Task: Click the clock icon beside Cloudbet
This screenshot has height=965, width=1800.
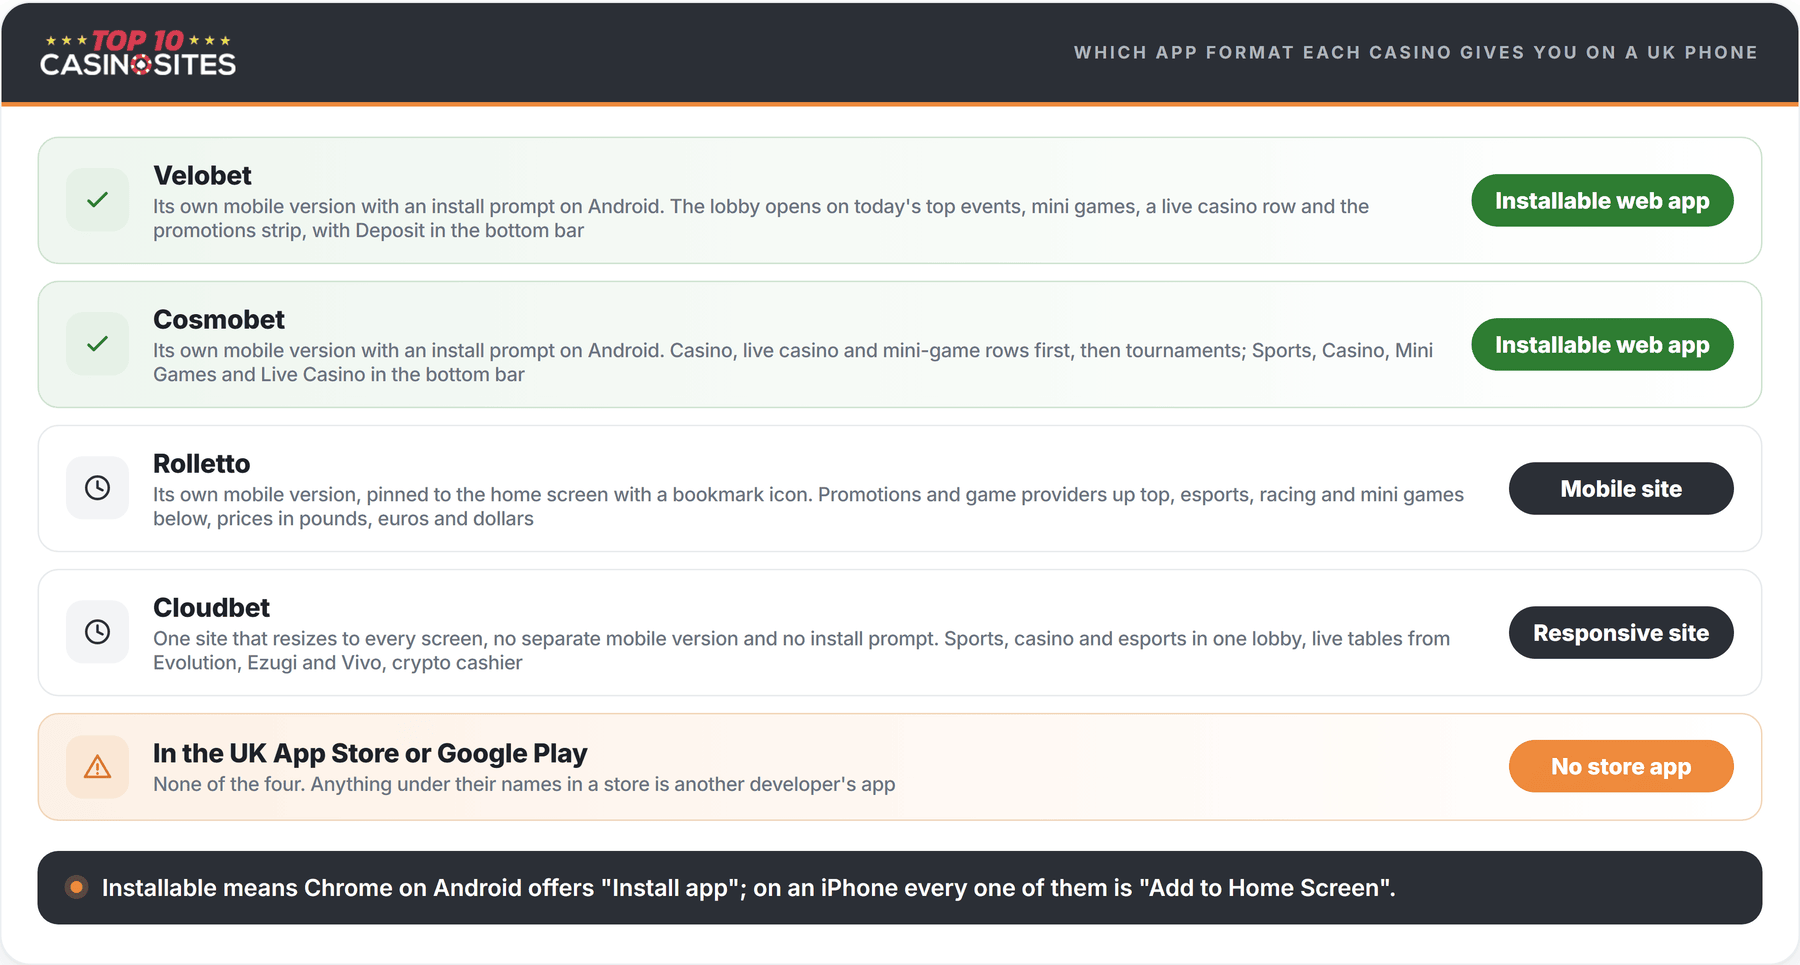Action: [x=97, y=632]
